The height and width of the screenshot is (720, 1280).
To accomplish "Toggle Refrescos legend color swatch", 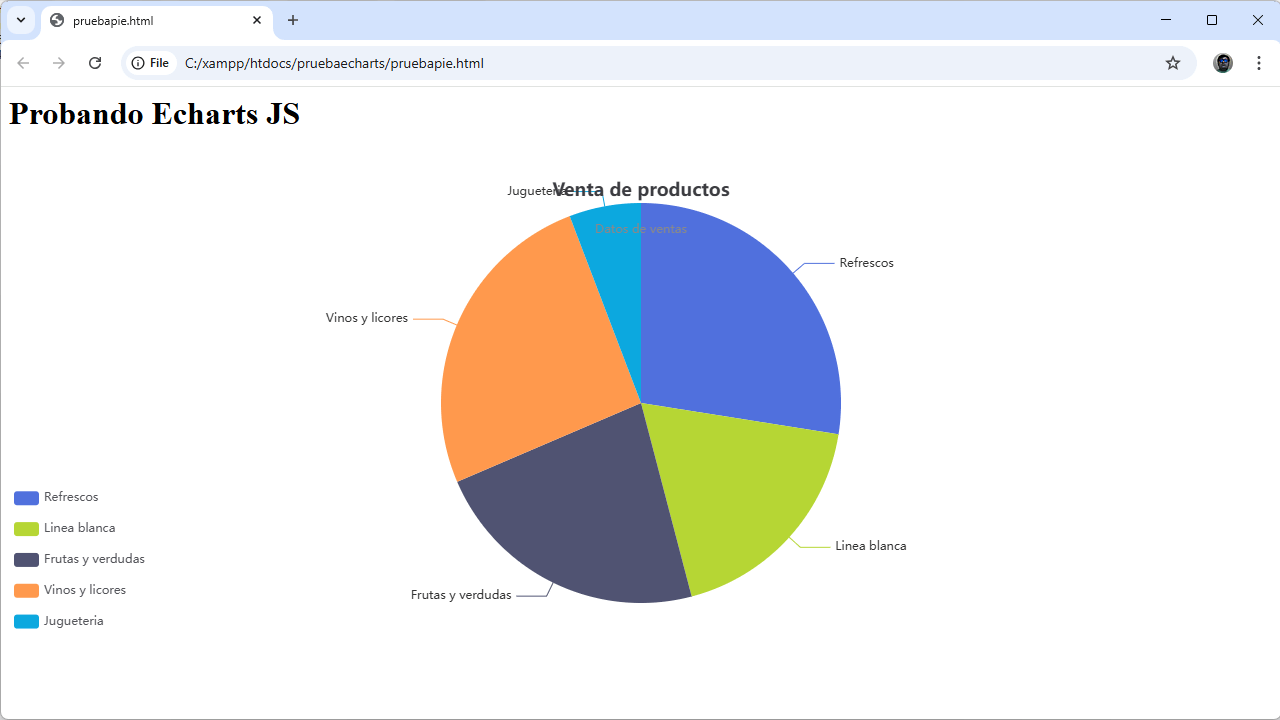I will [26, 498].
